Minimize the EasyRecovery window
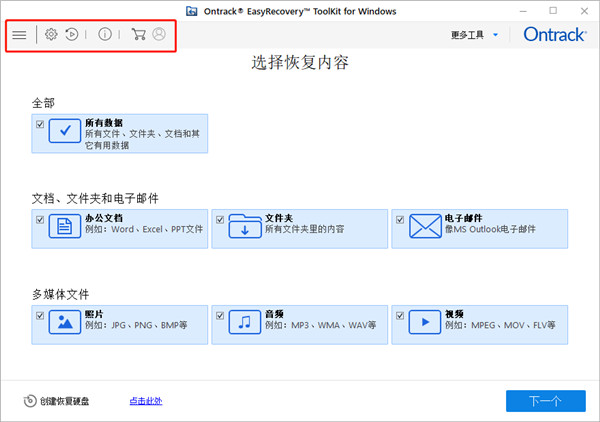Screen dimensions: 600x422 523,11
